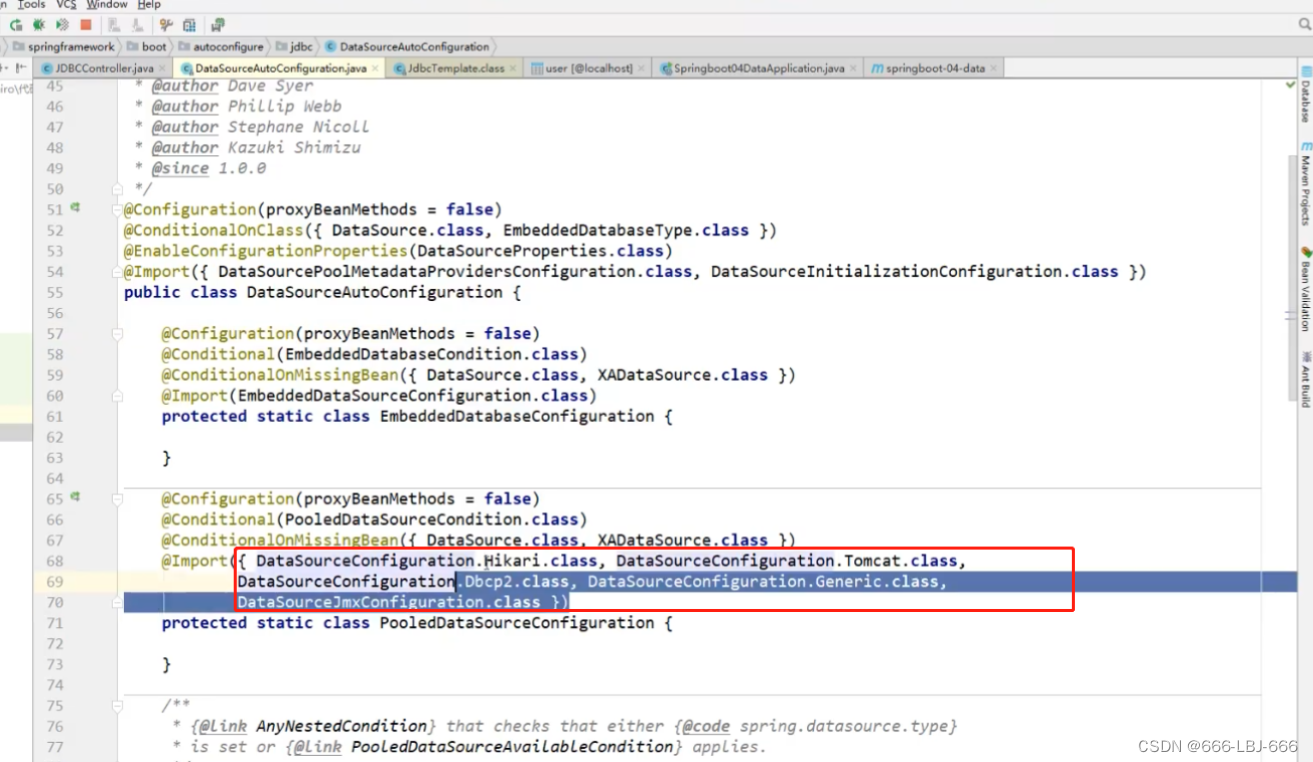Close the user [@localhost] tab

coord(642,68)
